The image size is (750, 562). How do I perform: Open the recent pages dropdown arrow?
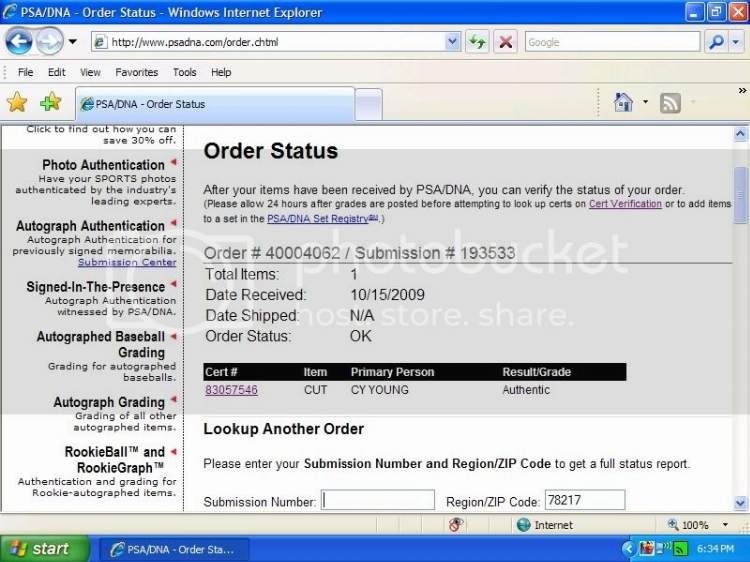tap(73, 42)
